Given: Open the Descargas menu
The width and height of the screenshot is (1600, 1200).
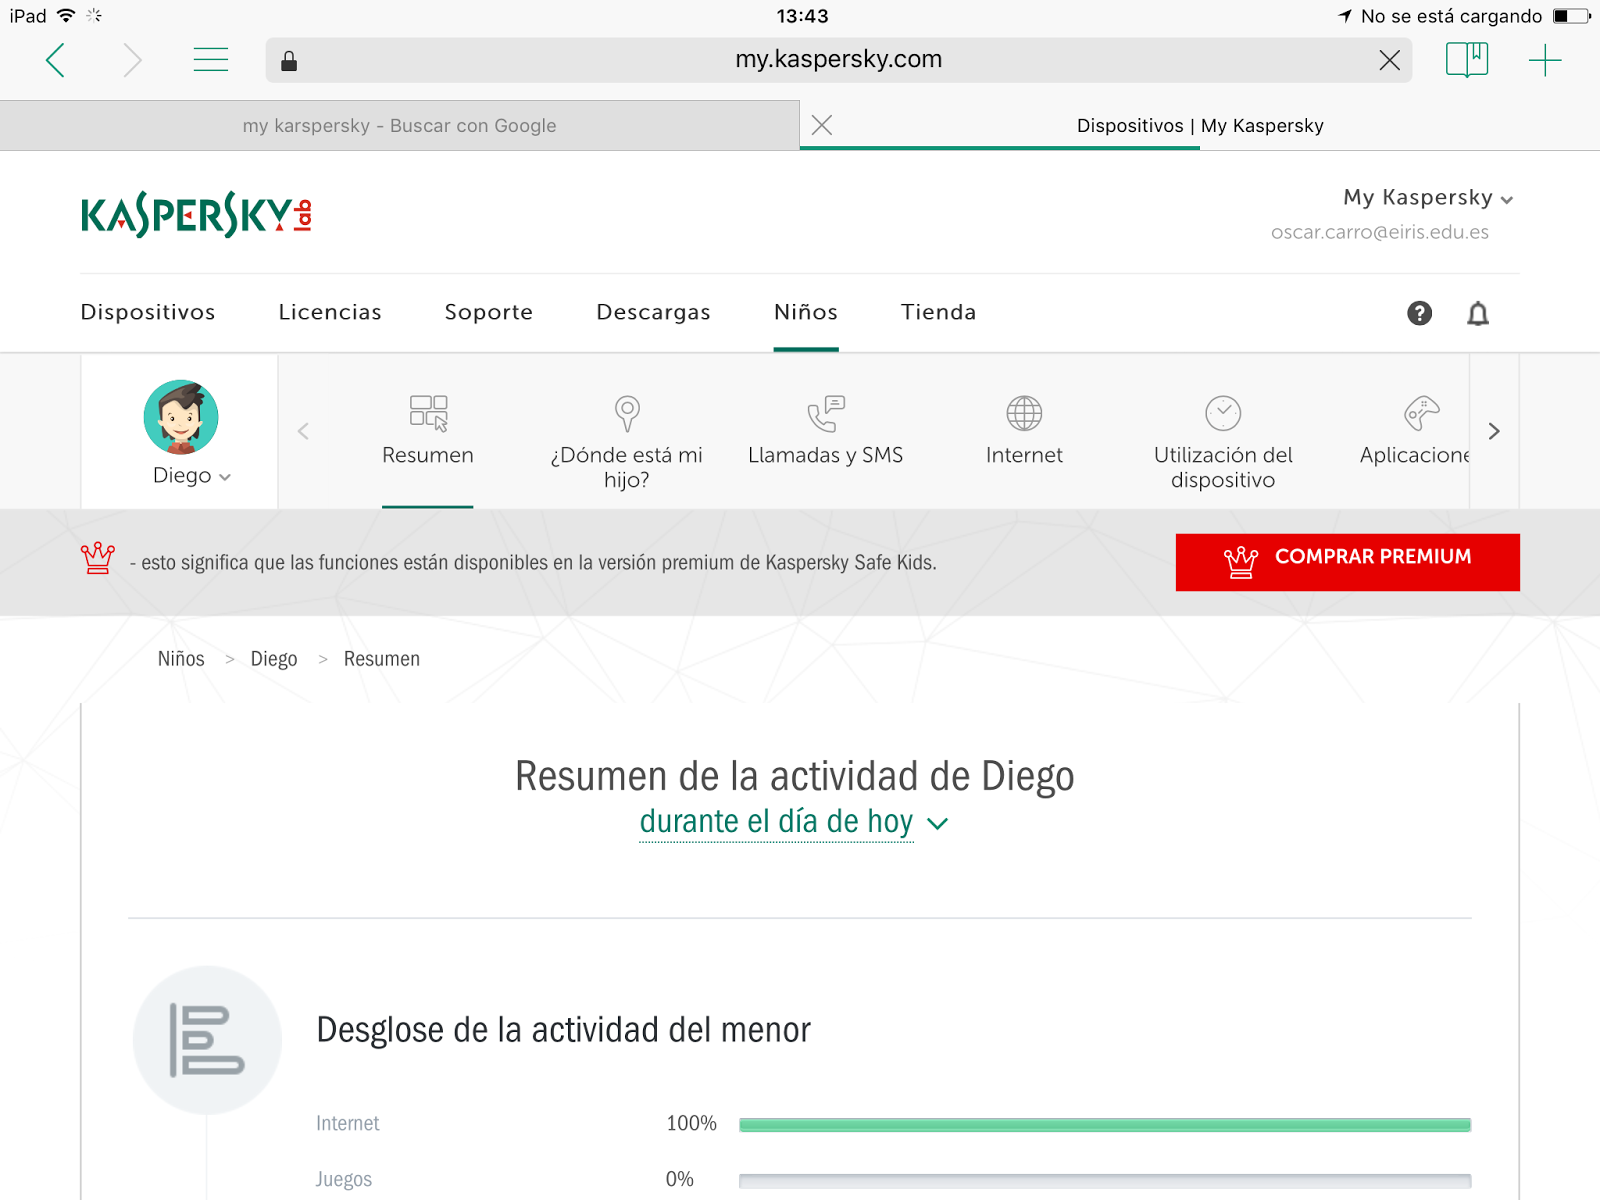Looking at the screenshot, I should 654,312.
